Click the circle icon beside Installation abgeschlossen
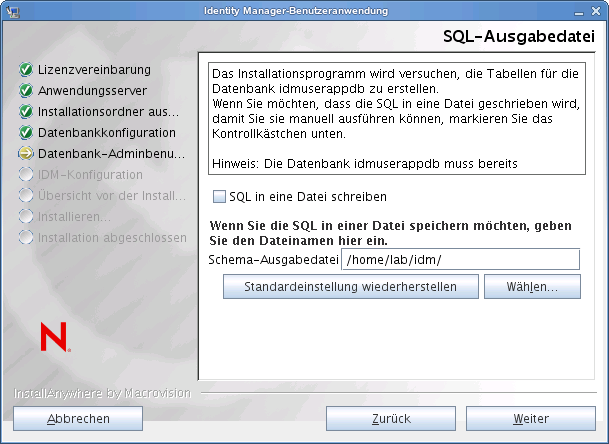The height and width of the screenshot is (444, 609). [x=26, y=237]
